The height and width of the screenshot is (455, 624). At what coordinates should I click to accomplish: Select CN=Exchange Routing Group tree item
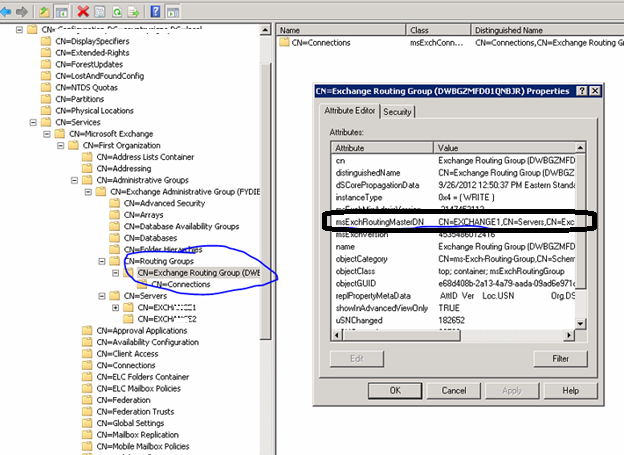pyautogui.click(x=198, y=273)
